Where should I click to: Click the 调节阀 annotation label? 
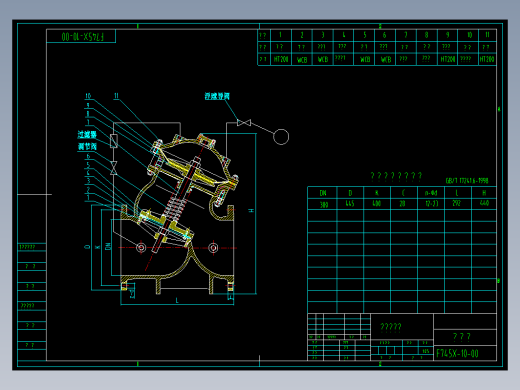[x=87, y=146]
